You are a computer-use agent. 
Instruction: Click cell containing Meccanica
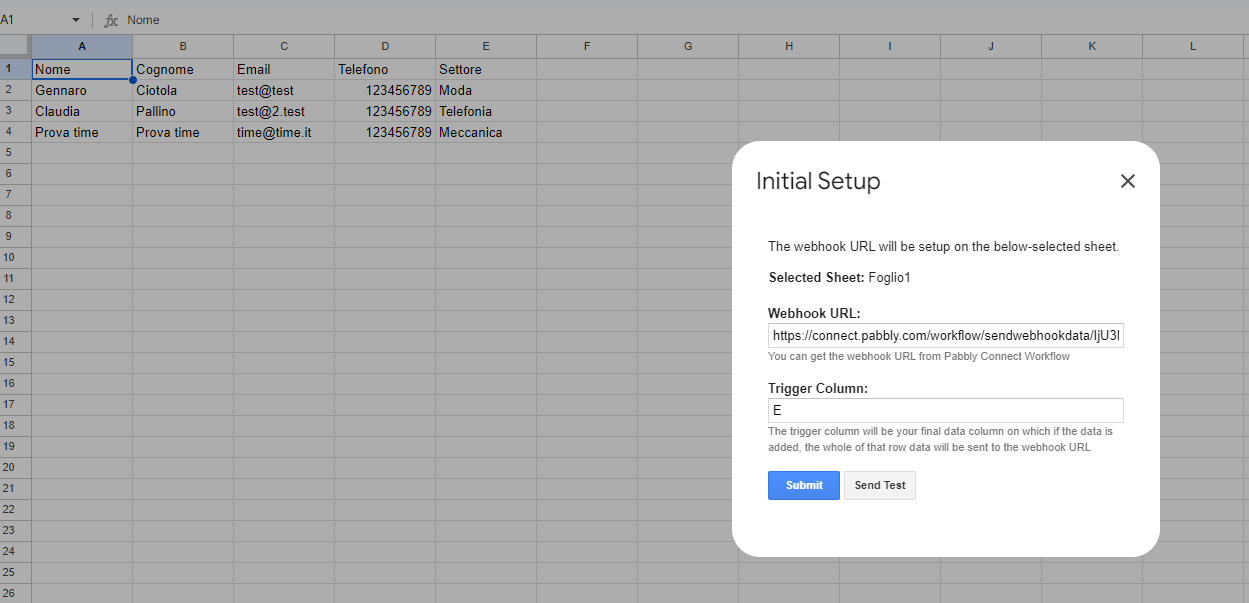(x=486, y=132)
